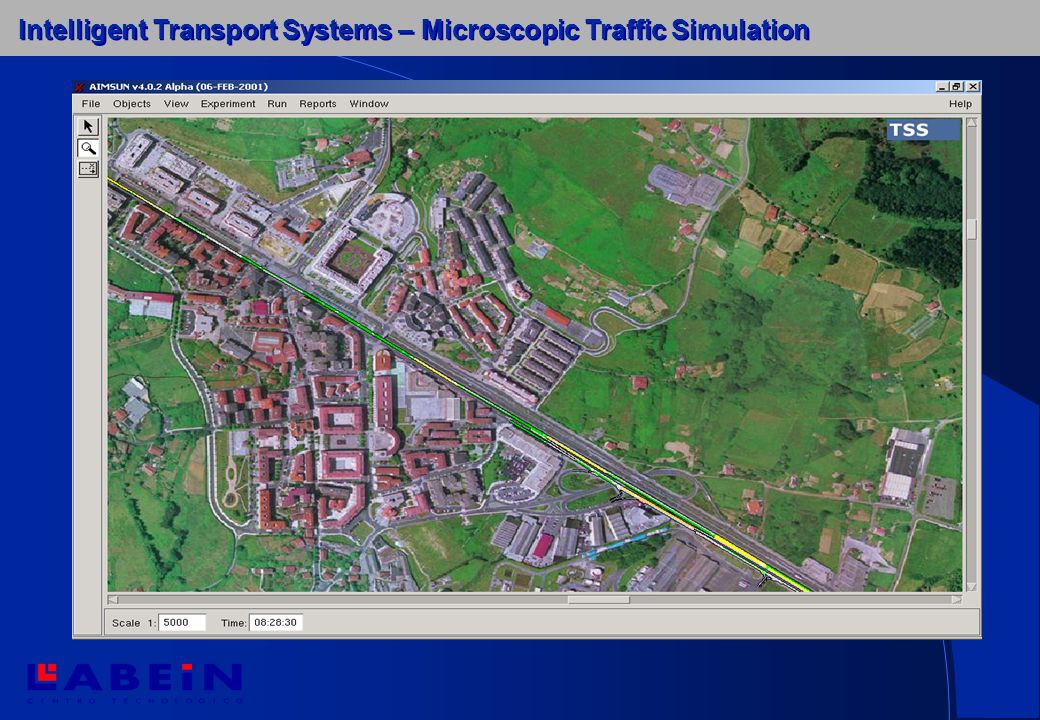The height and width of the screenshot is (720, 1040).
Task: Open the Experiment menu
Action: click(x=228, y=103)
